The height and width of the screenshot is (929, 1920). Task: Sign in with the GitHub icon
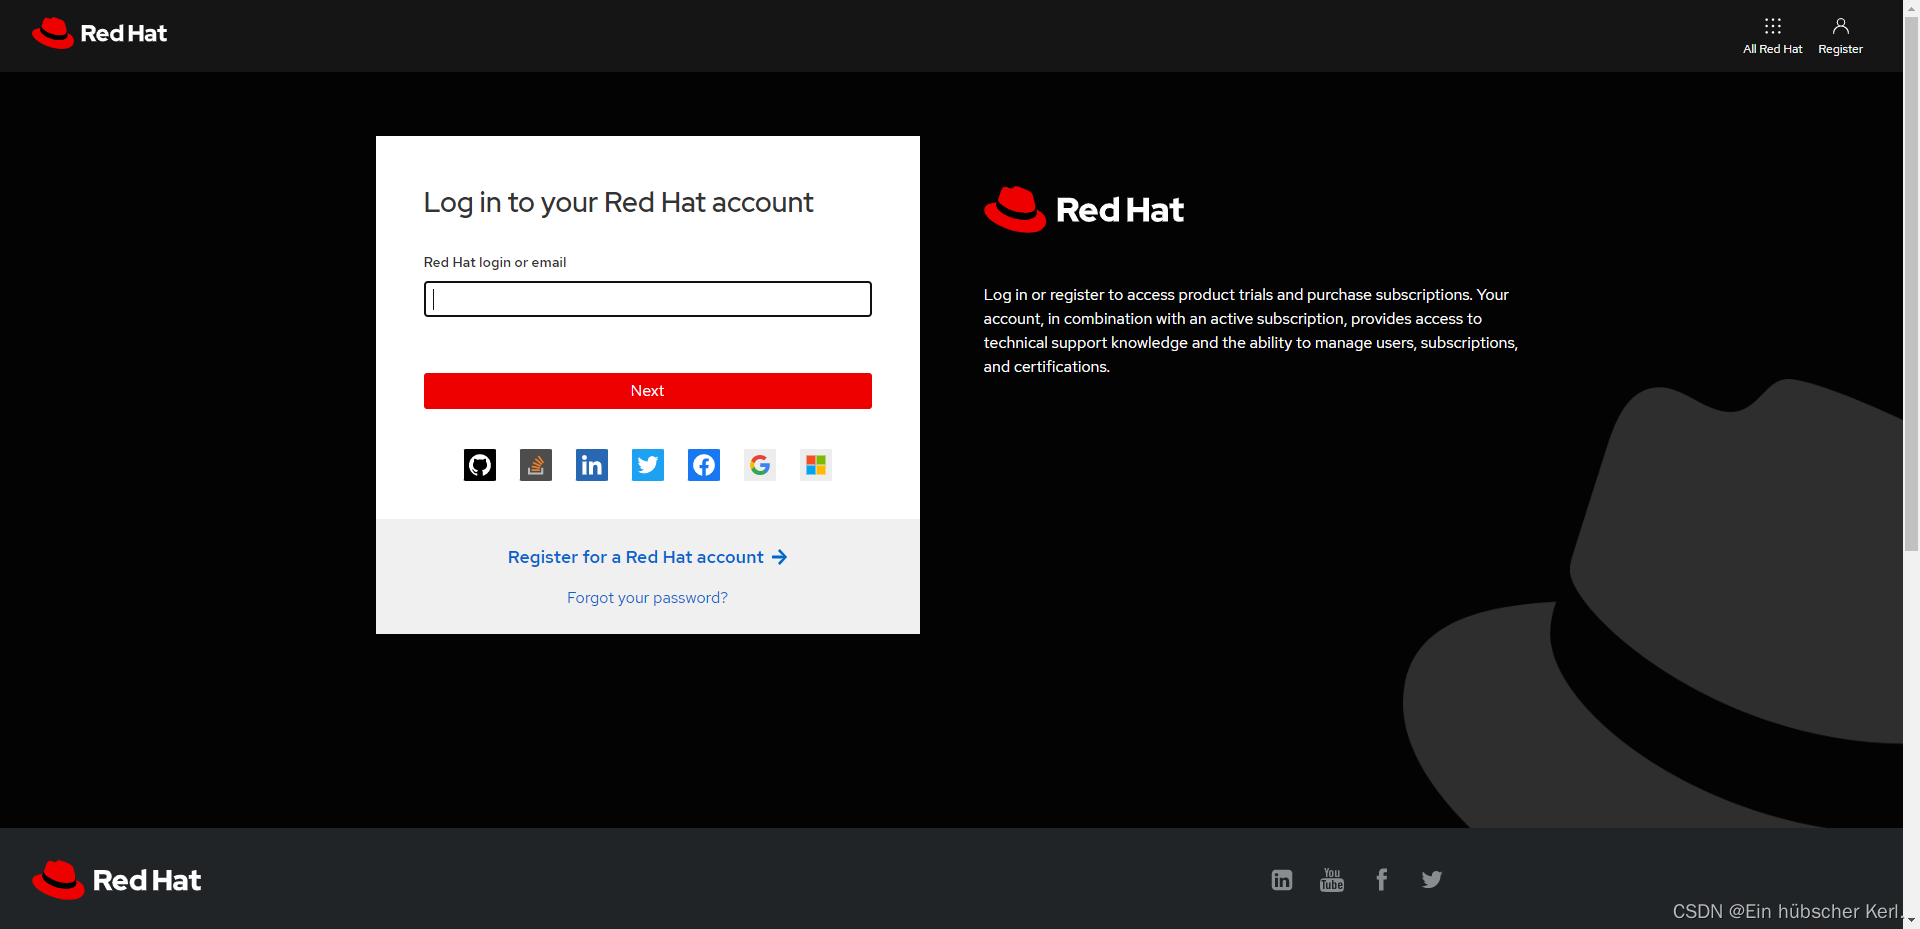(x=480, y=465)
